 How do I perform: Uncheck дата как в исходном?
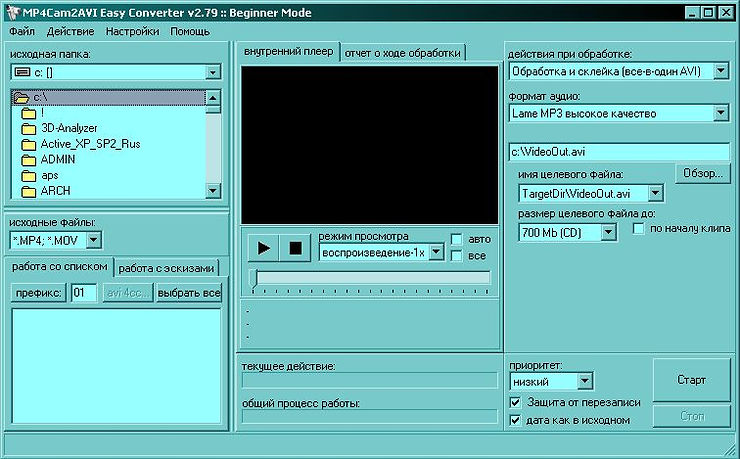[515, 420]
